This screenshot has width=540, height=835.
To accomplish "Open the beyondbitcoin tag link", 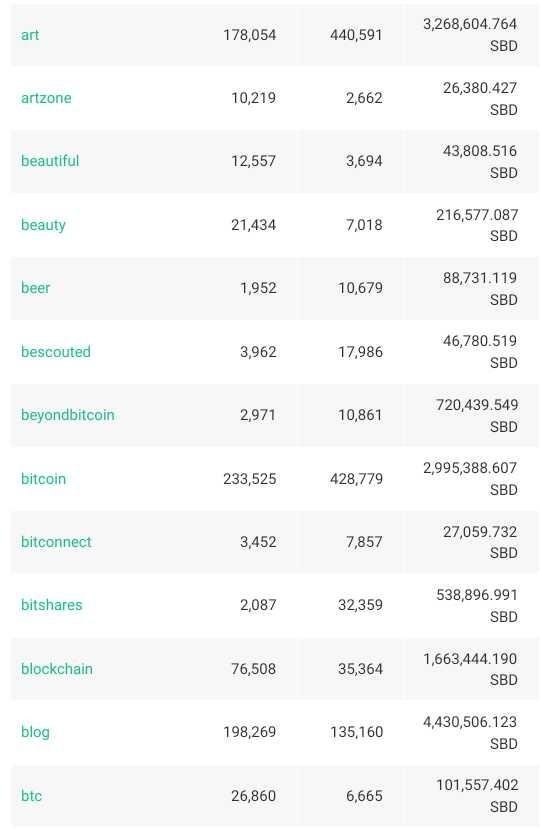I will pos(68,415).
